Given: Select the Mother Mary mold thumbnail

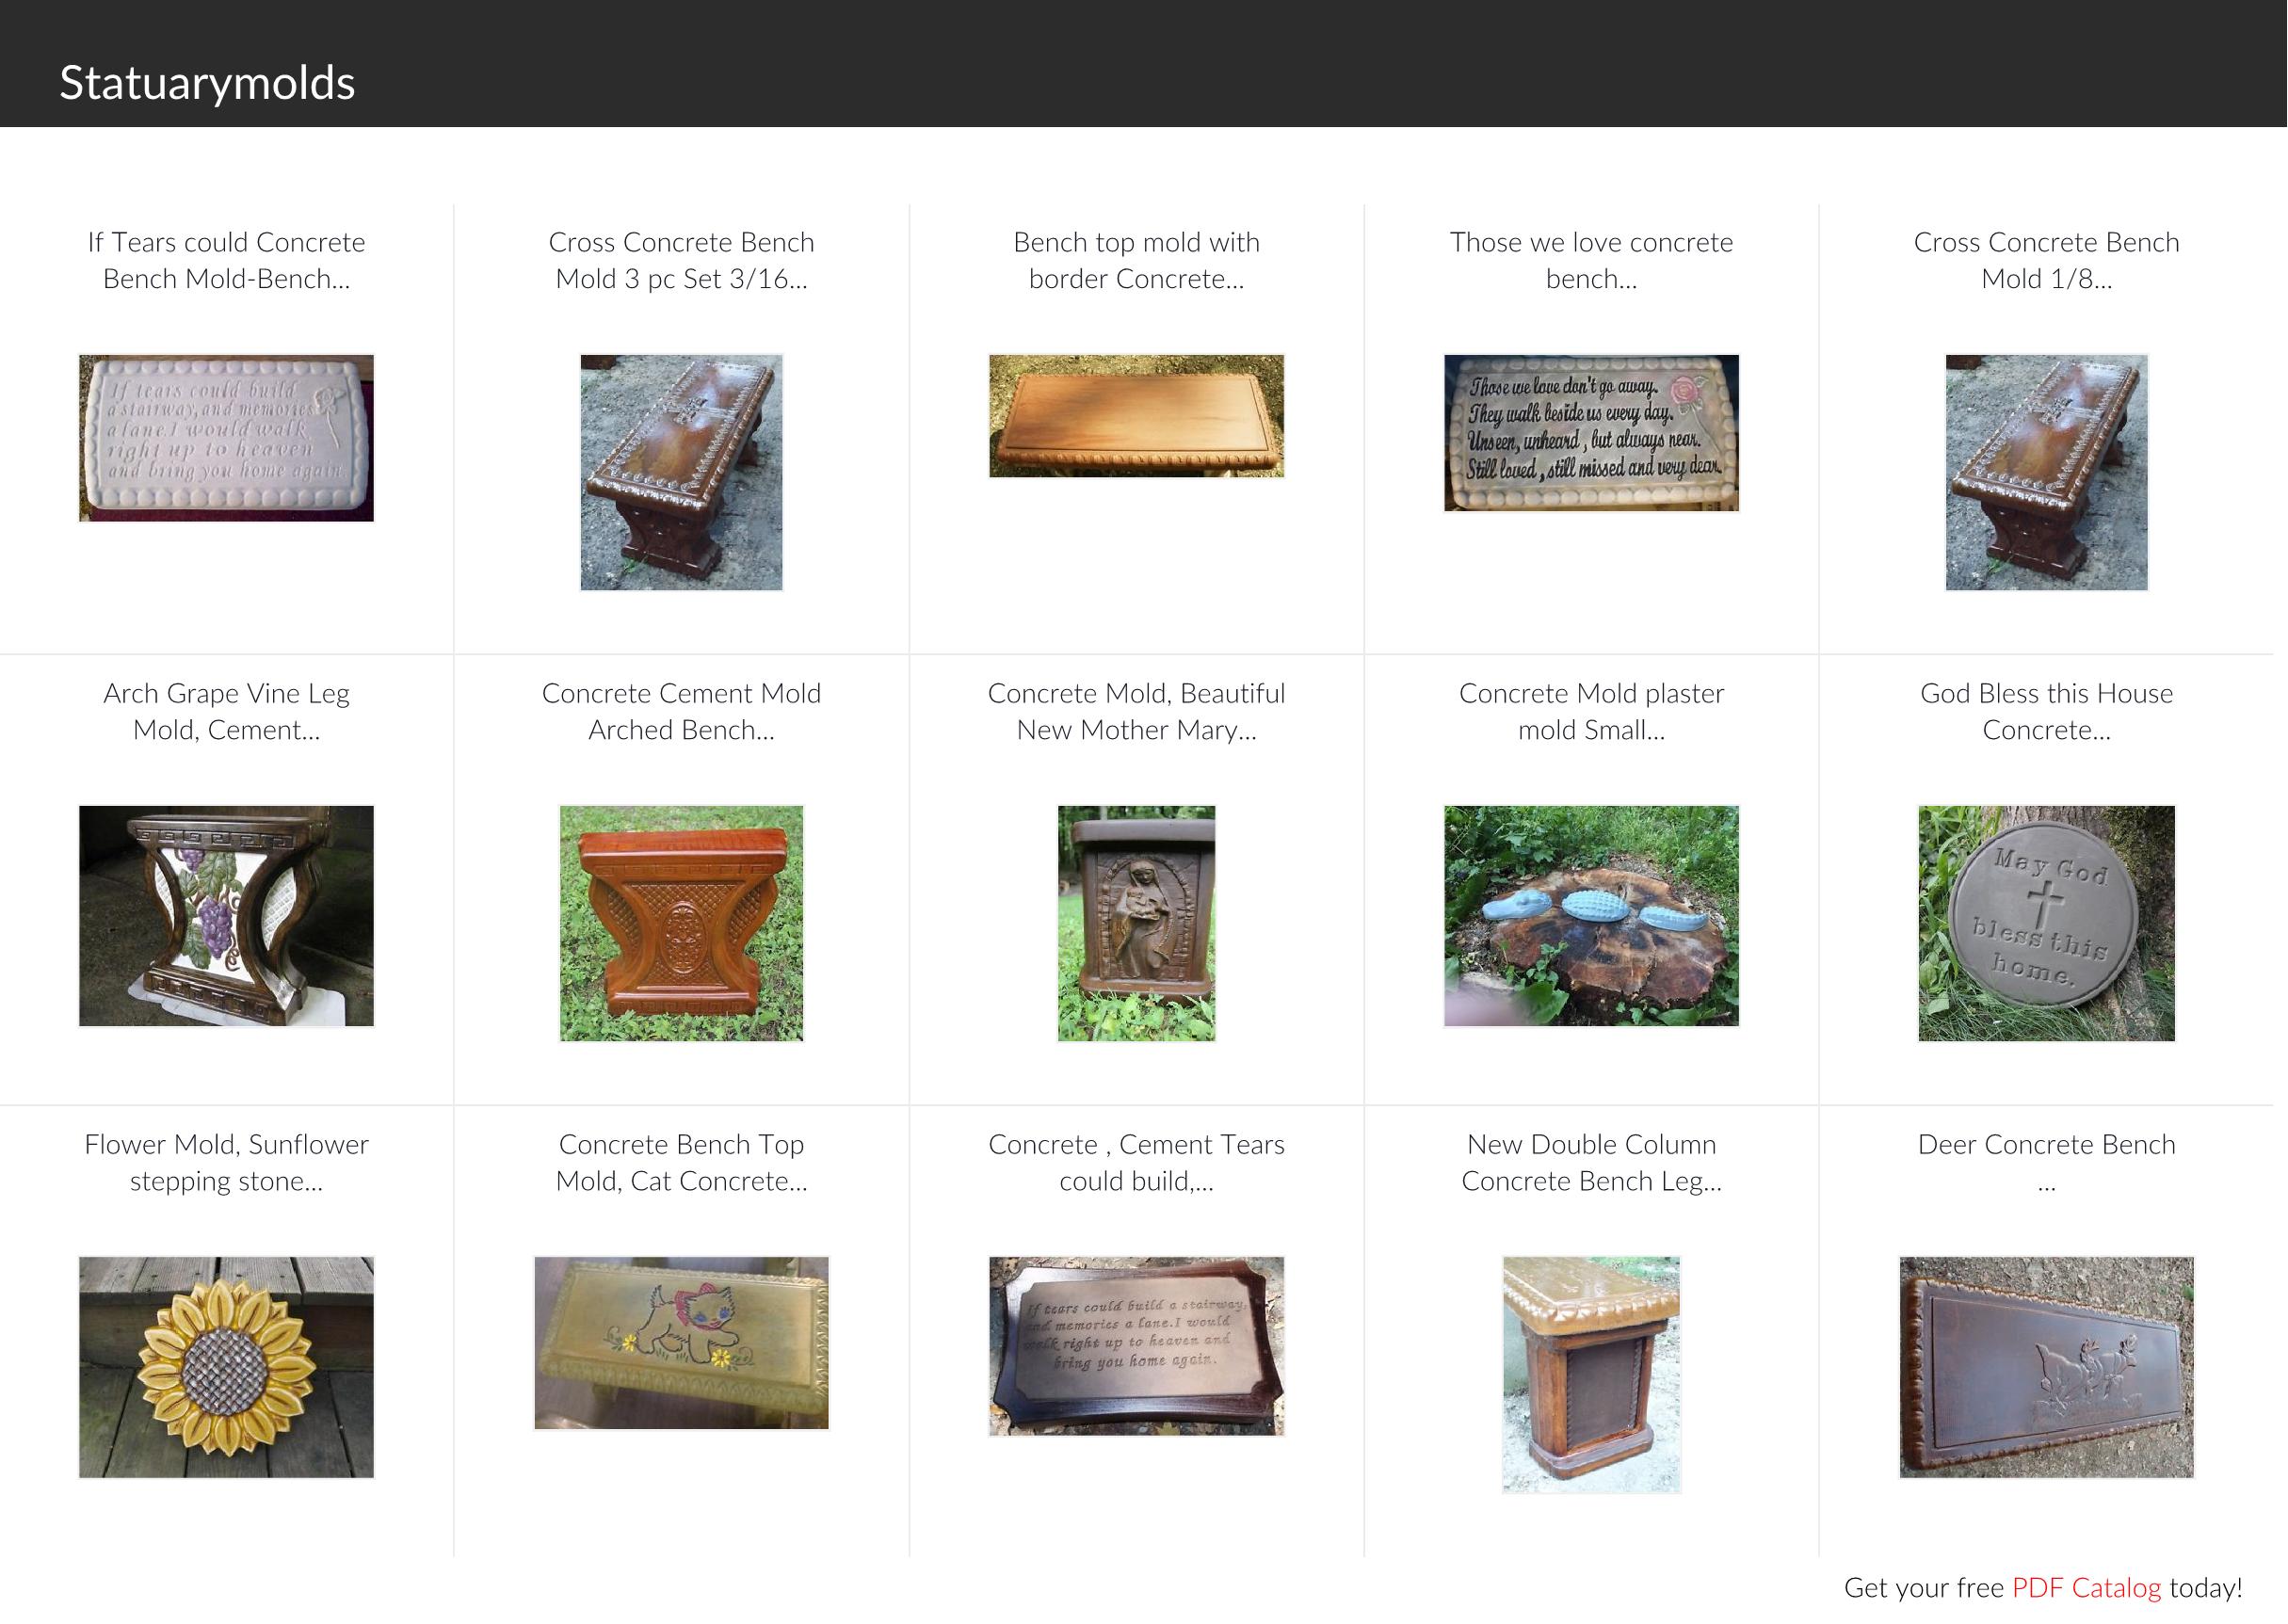Looking at the screenshot, I should [x=1136, y=922].
